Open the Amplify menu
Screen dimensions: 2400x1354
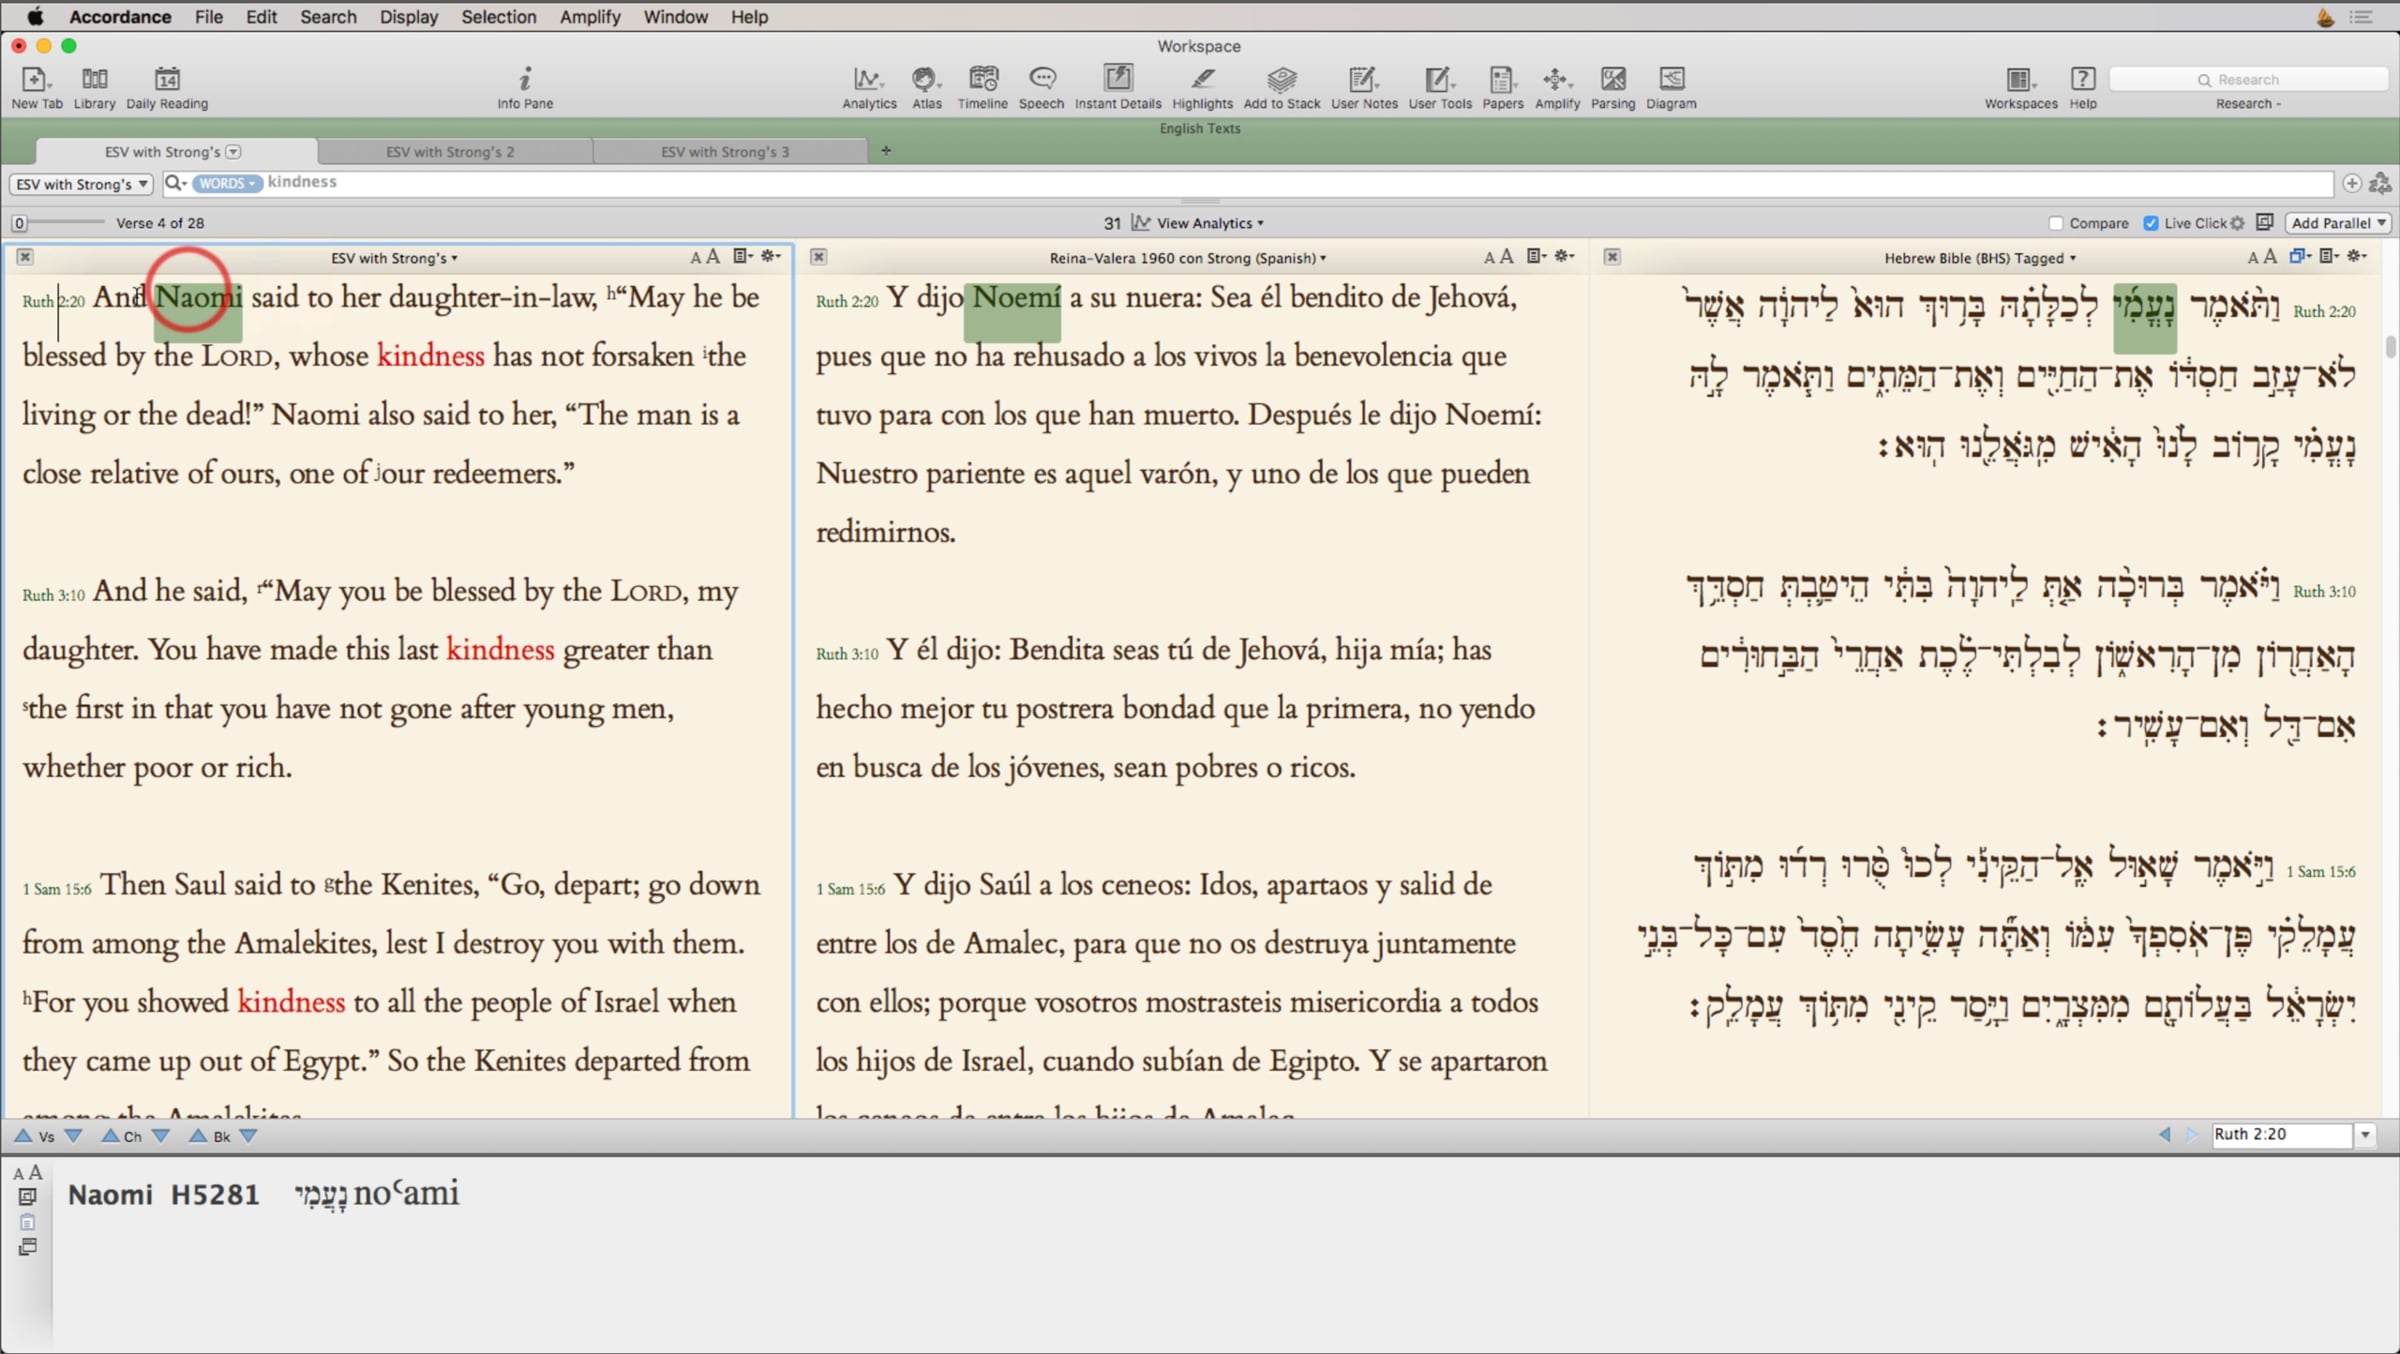point(589,17)
